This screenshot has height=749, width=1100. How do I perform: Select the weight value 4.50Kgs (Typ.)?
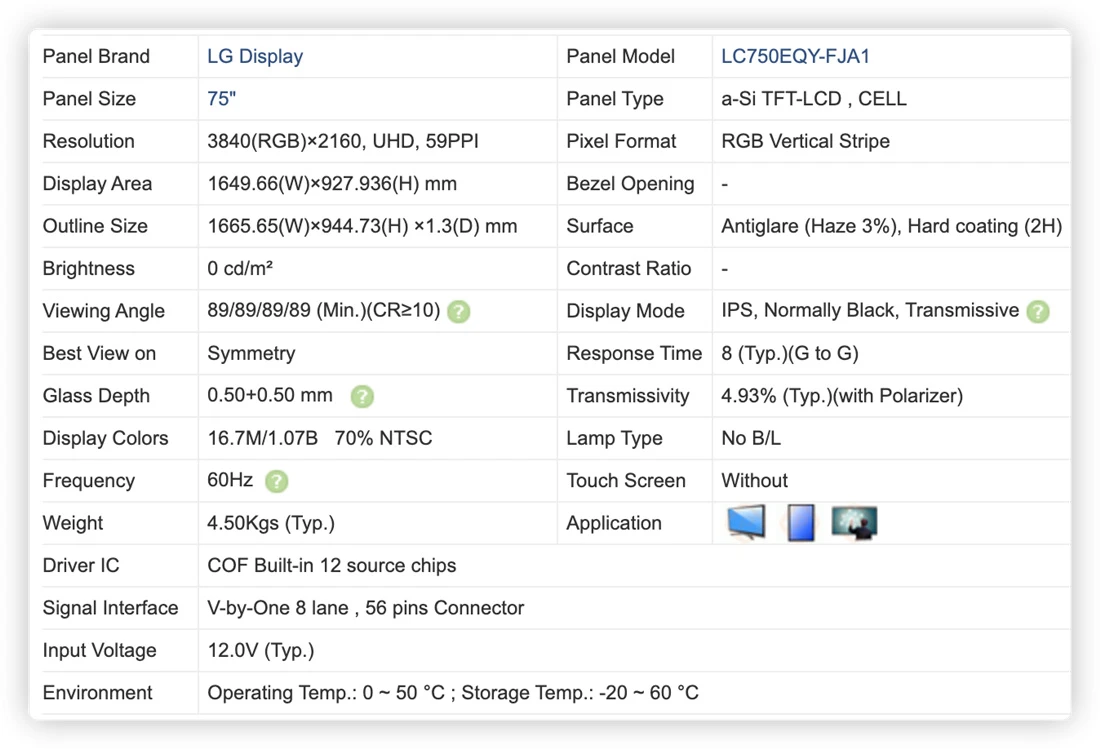pos(271,523)
